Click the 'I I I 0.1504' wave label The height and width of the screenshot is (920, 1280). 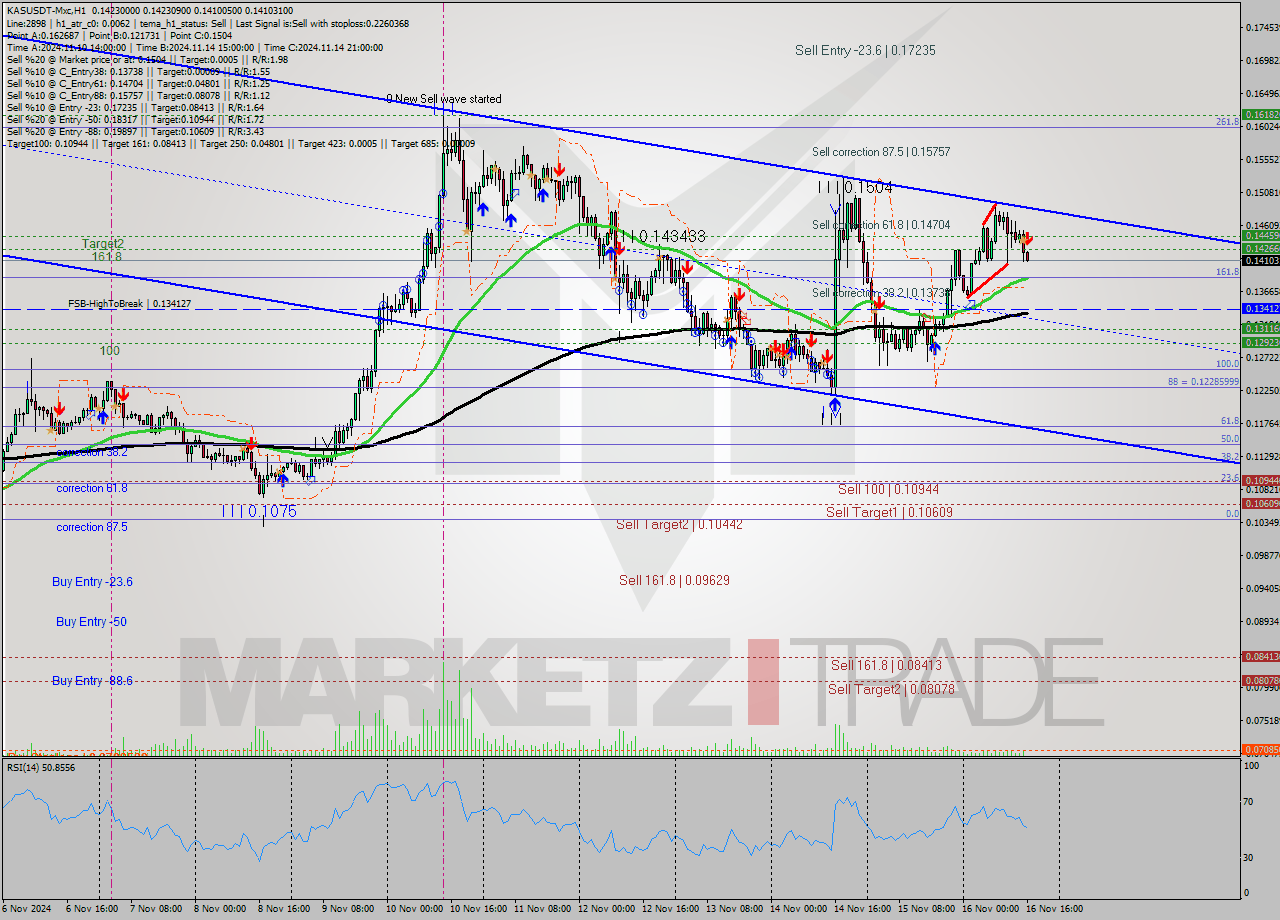(x=855, y=188)
